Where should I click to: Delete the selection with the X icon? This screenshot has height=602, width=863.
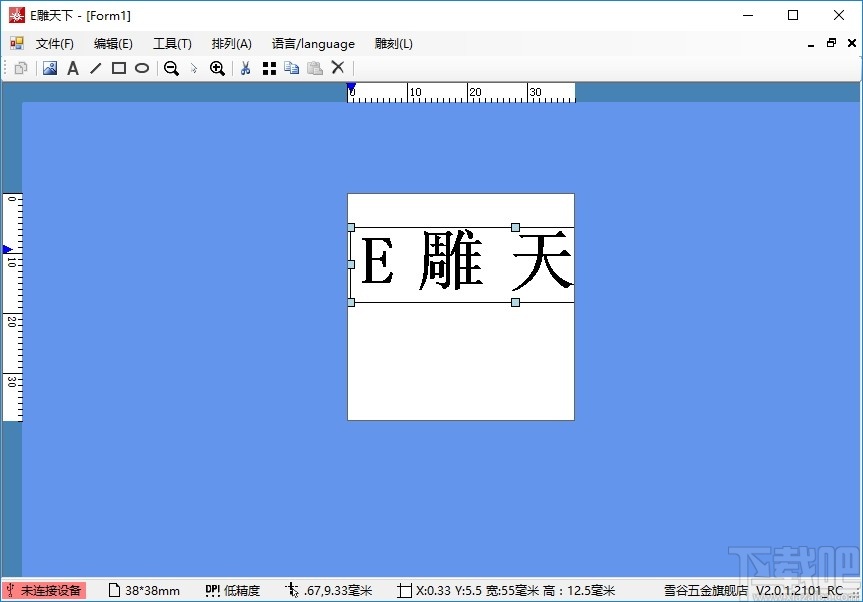[338, 67]
